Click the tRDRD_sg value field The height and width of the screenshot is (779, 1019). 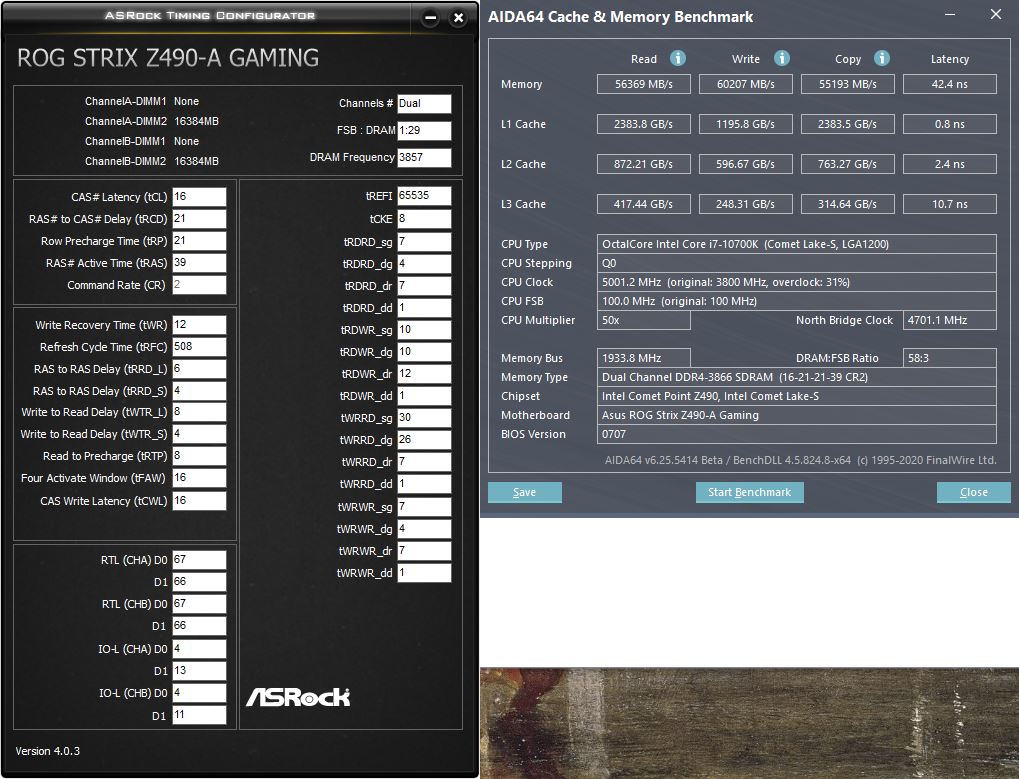424,242
